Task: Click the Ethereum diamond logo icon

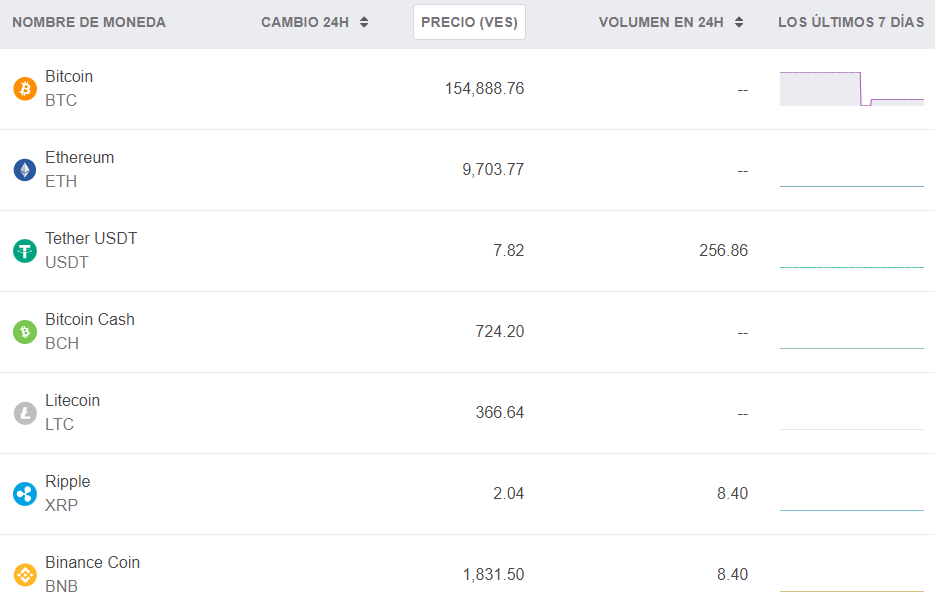Action: (25, 170)
